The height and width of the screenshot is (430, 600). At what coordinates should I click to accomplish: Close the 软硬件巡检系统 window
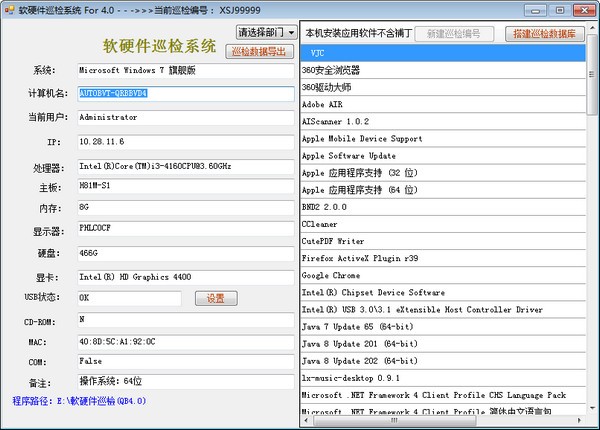coord(584,10)
